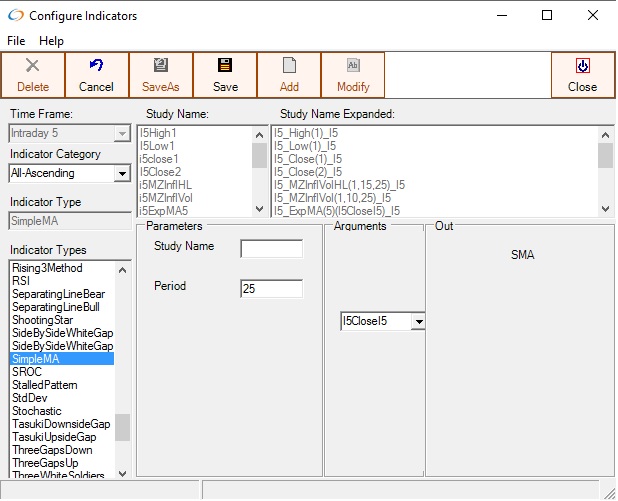The height and width of the screenshot is (501, 618).
Task: Open the File menu
Action: (x=17, y=41)
